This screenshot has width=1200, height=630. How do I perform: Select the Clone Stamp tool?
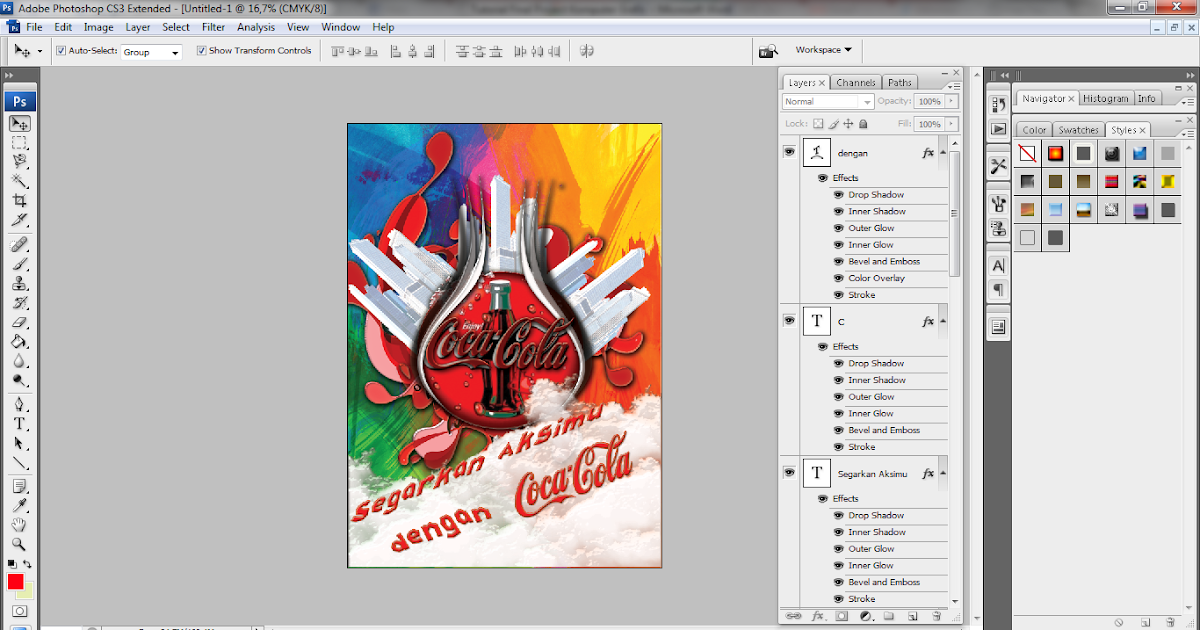pyautogui.click(x=20, y=283)
